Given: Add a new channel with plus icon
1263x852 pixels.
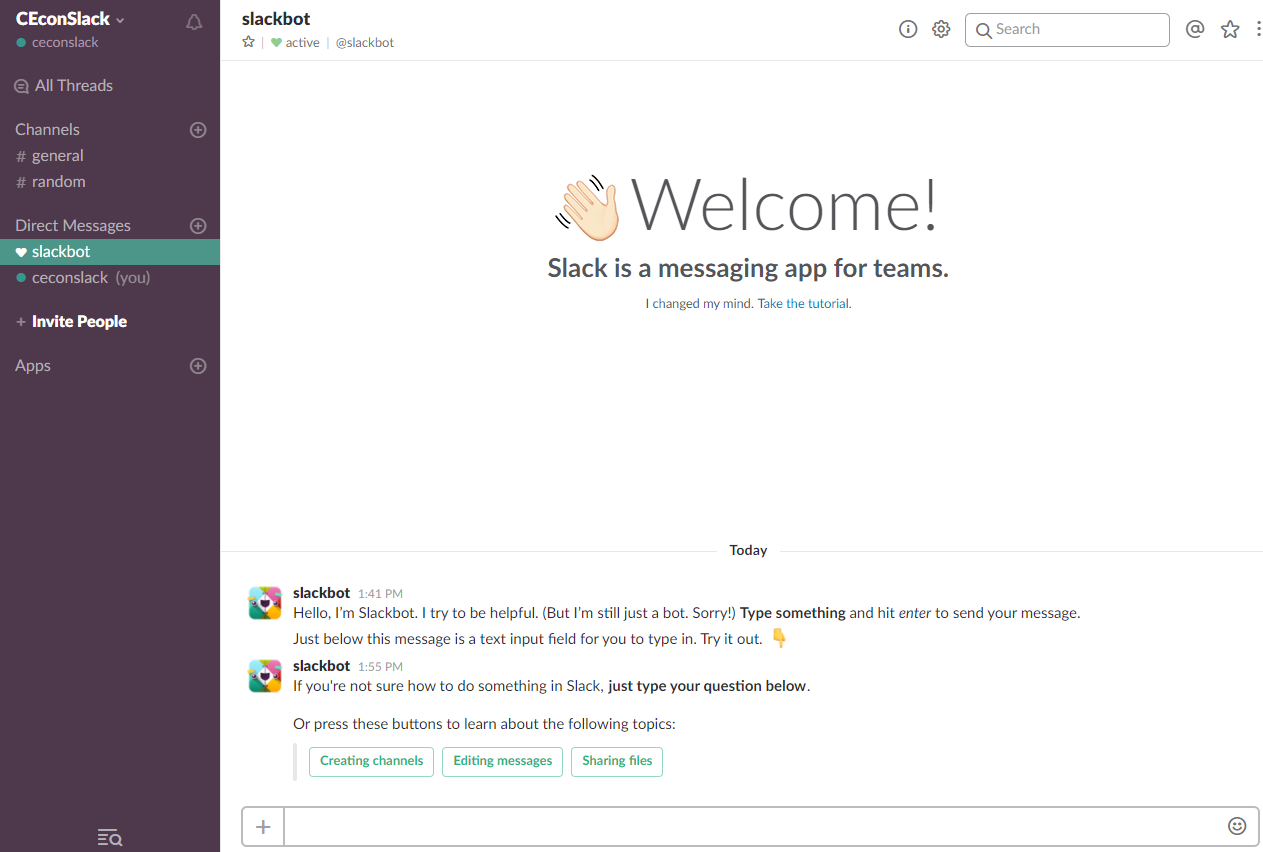Looking at the screenshot, I should [198, 130].
